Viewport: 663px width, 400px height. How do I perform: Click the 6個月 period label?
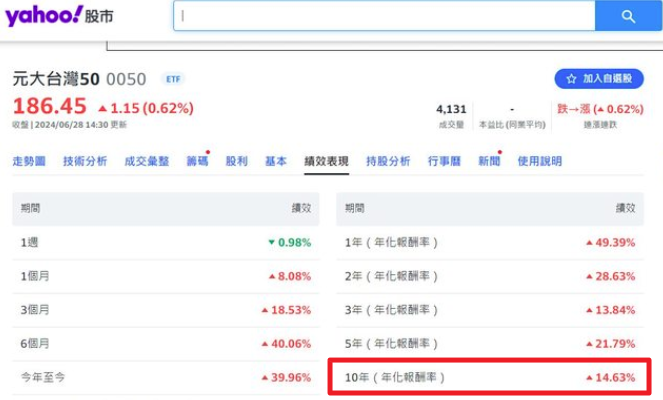point(35,344)
